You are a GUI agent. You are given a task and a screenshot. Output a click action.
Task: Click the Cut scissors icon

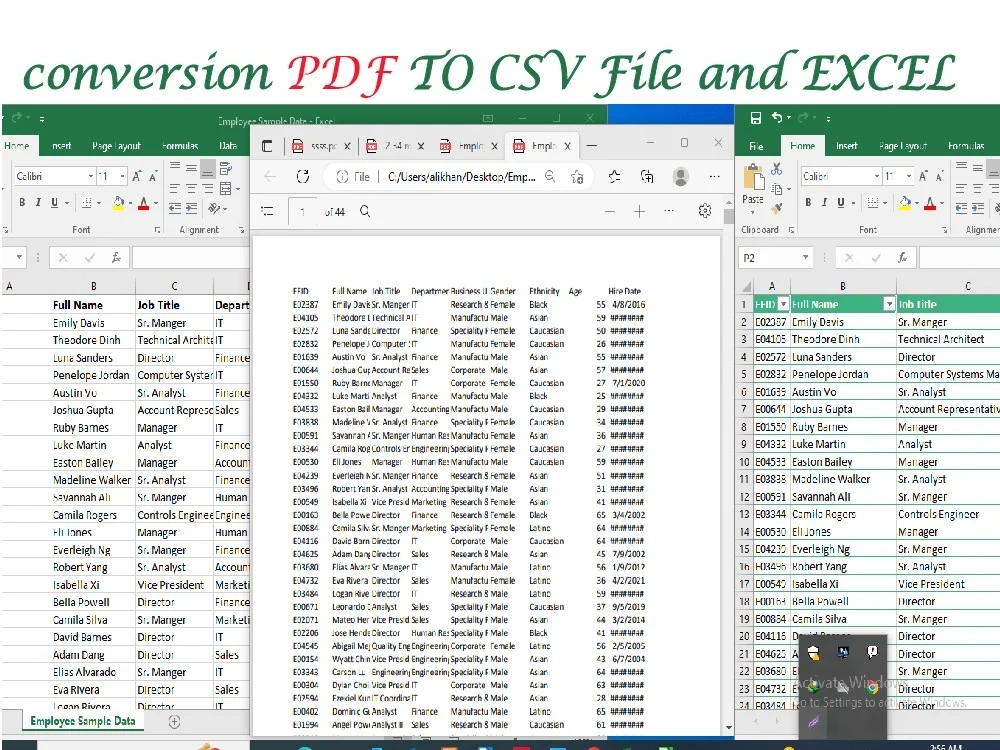click(x=776, y=170)
